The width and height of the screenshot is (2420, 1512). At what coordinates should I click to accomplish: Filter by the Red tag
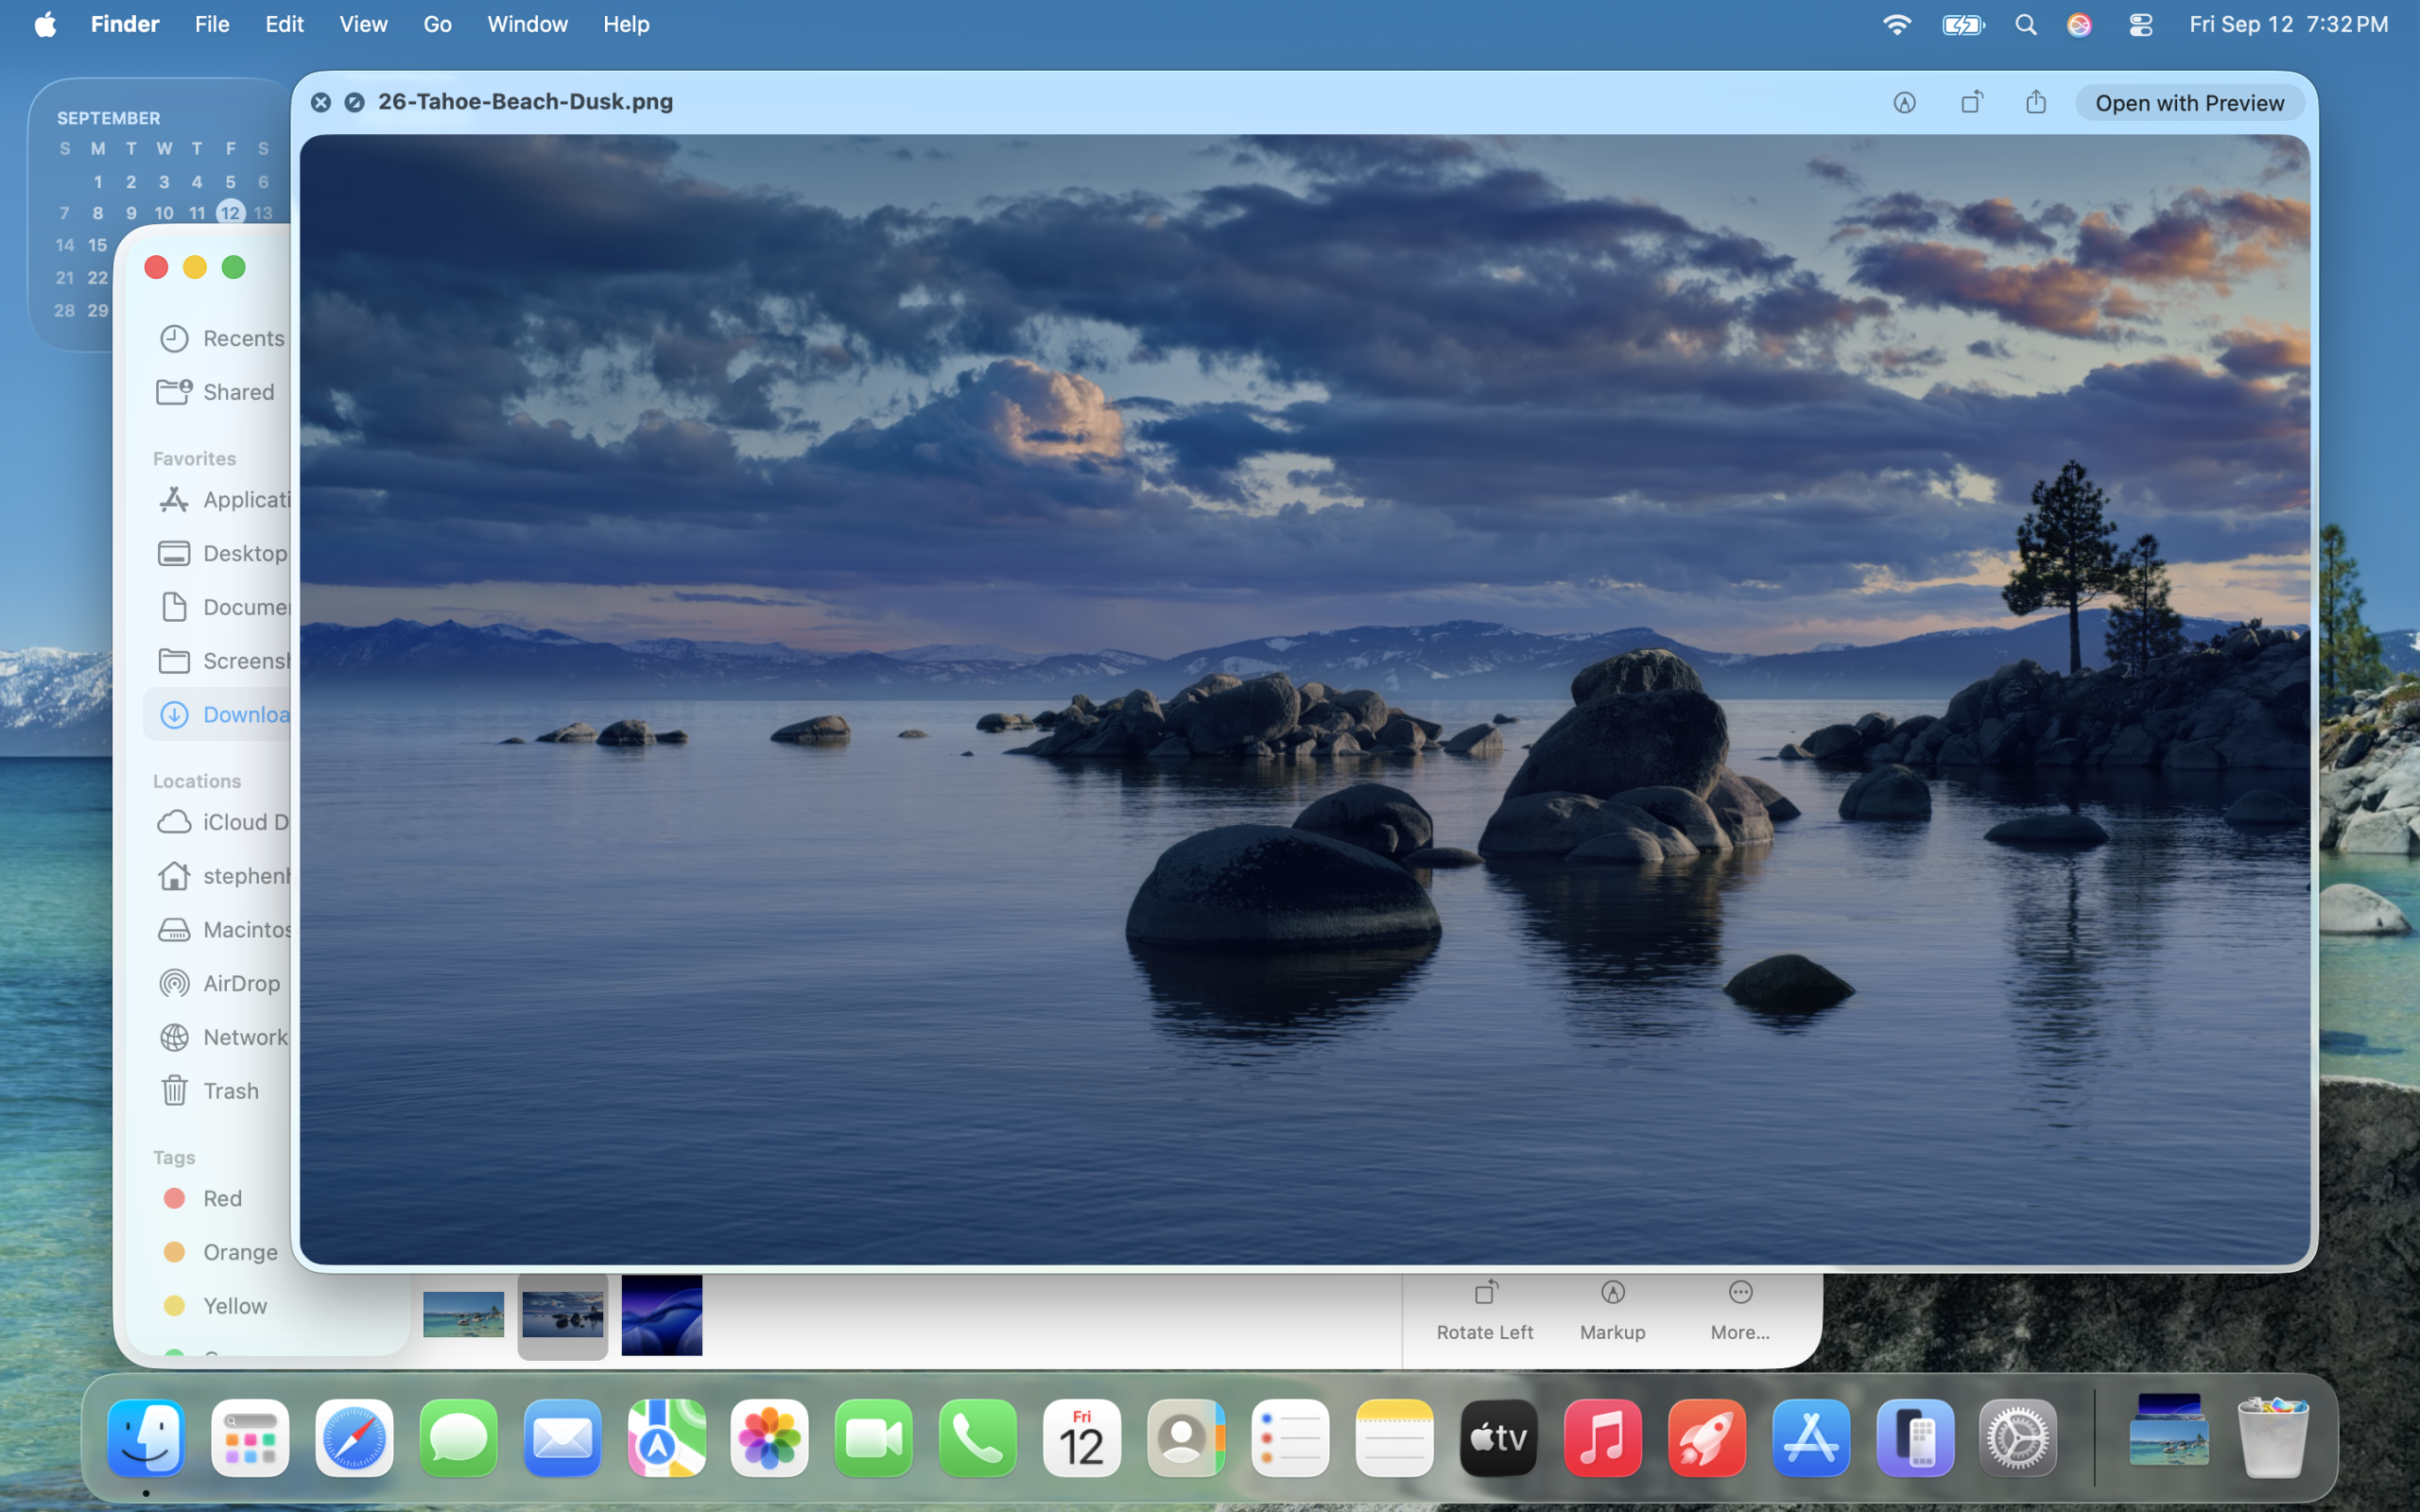(222, 1198)
